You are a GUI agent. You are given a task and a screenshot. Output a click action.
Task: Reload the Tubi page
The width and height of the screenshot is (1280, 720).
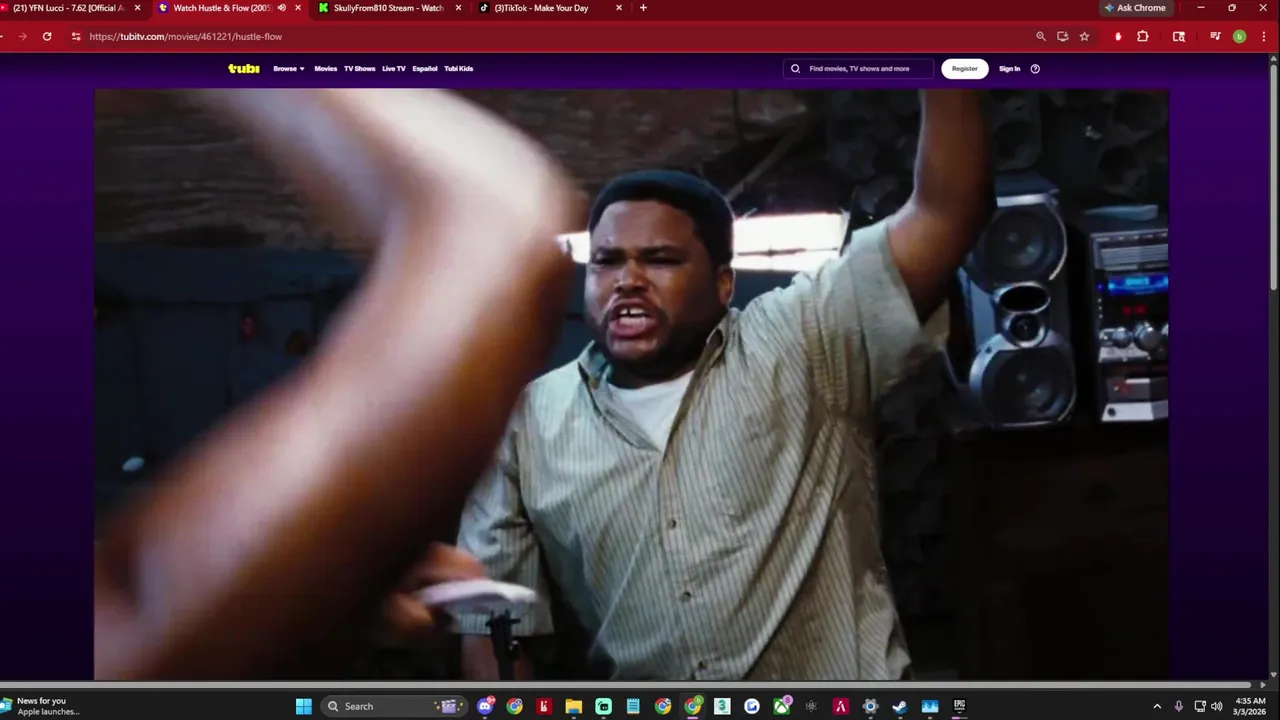click(47, 36)
